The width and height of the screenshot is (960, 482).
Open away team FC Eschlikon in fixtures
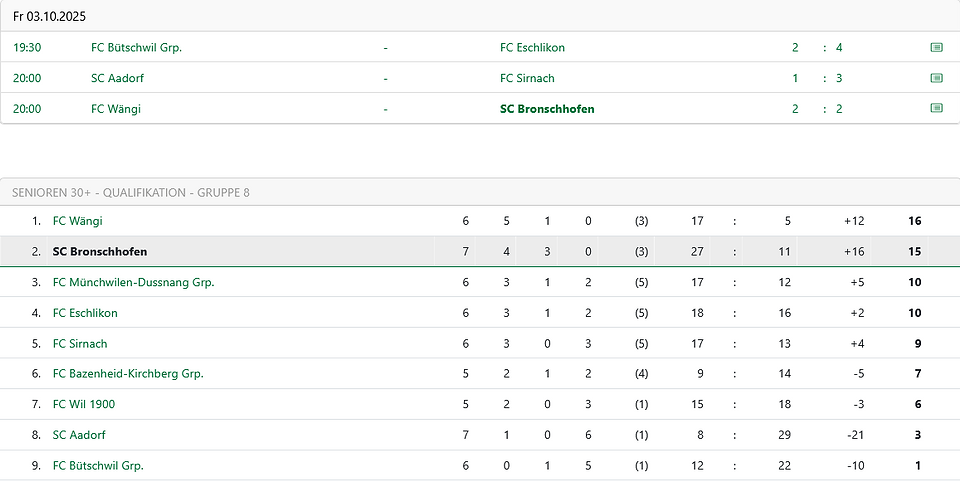click(x=533, y=48)
